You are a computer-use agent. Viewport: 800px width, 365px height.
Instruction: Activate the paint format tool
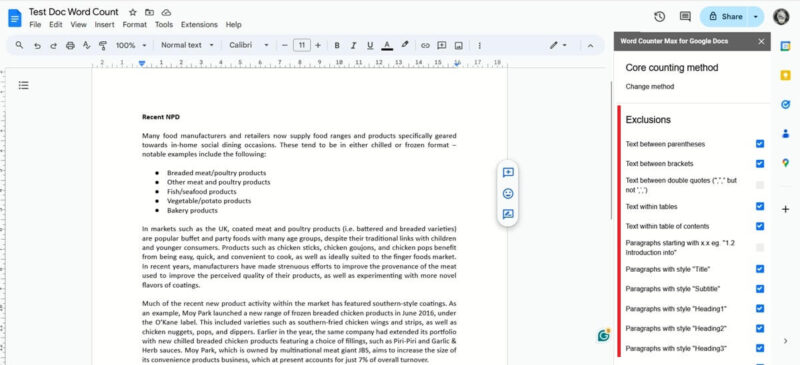(103, 45)
